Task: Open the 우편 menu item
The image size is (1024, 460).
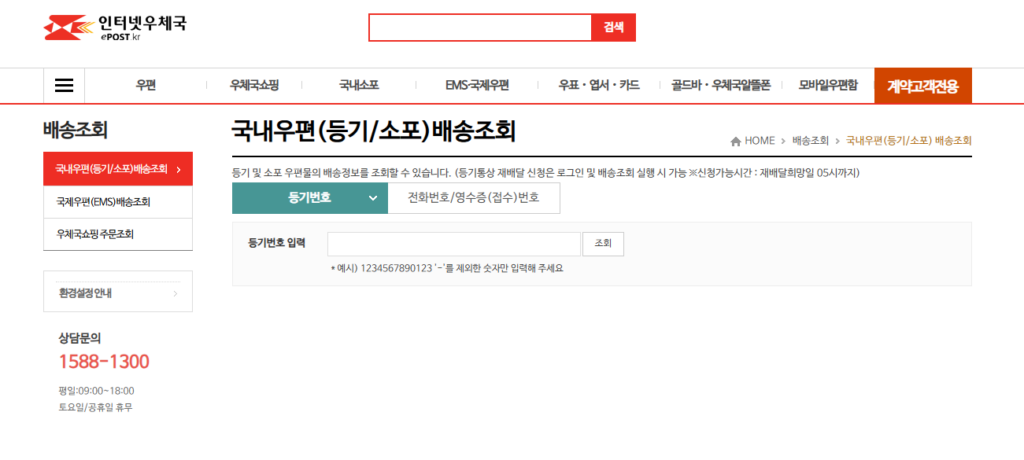Action: point(146,86)
